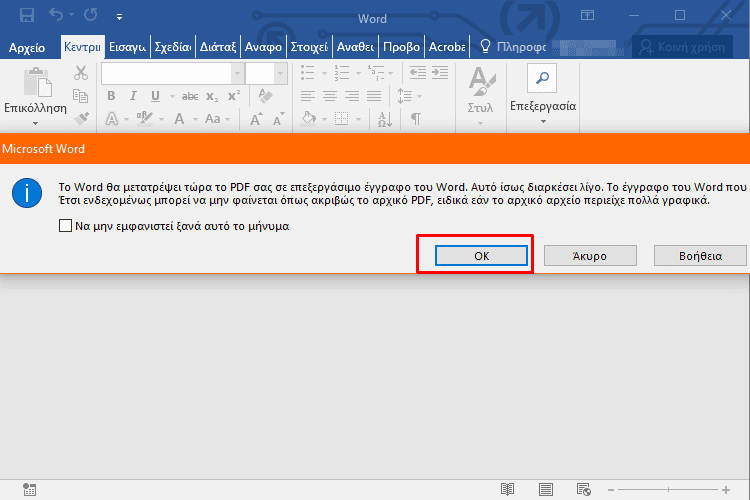Viewport: 750px width, 500px height.
Task: Open the Αρχείο menu
Action: [x=27, y=47]
